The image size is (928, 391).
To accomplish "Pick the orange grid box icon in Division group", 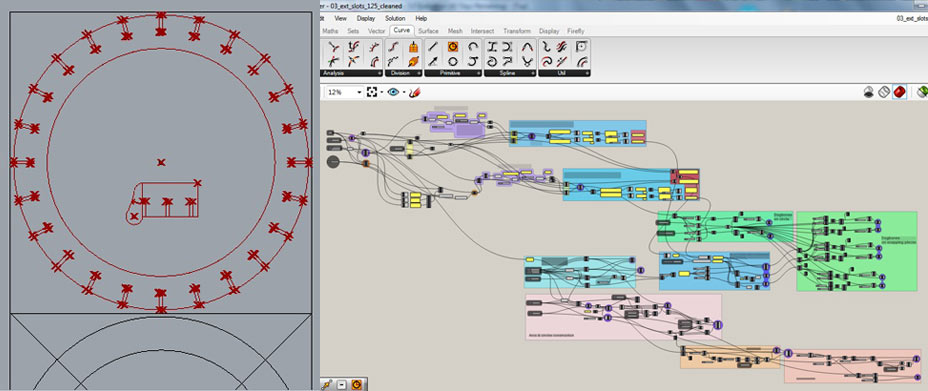I will (x=413, y=47).
